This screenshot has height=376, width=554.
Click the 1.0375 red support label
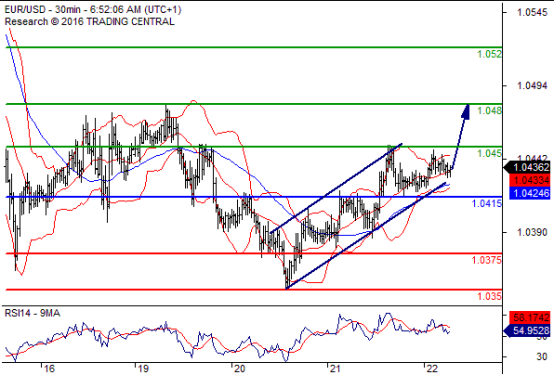click(x=487, y=260)
